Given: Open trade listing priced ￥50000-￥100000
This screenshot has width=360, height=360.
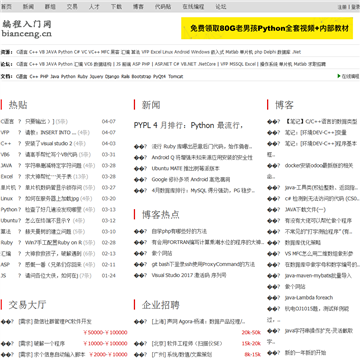Looking at the screenshot, I should [55, 322].
